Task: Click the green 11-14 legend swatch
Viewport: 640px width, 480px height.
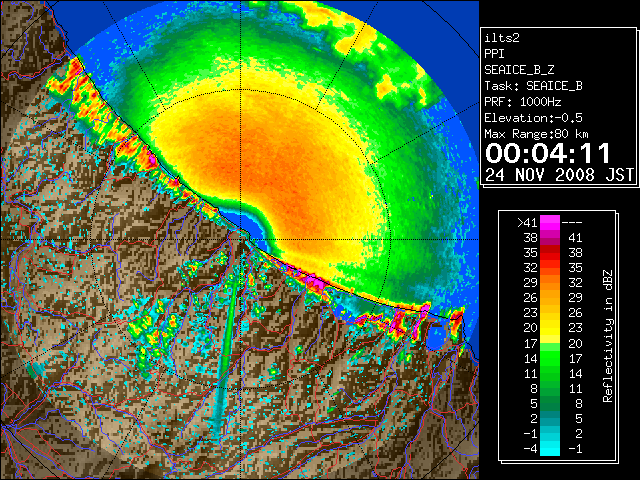Action: (550, 373)
